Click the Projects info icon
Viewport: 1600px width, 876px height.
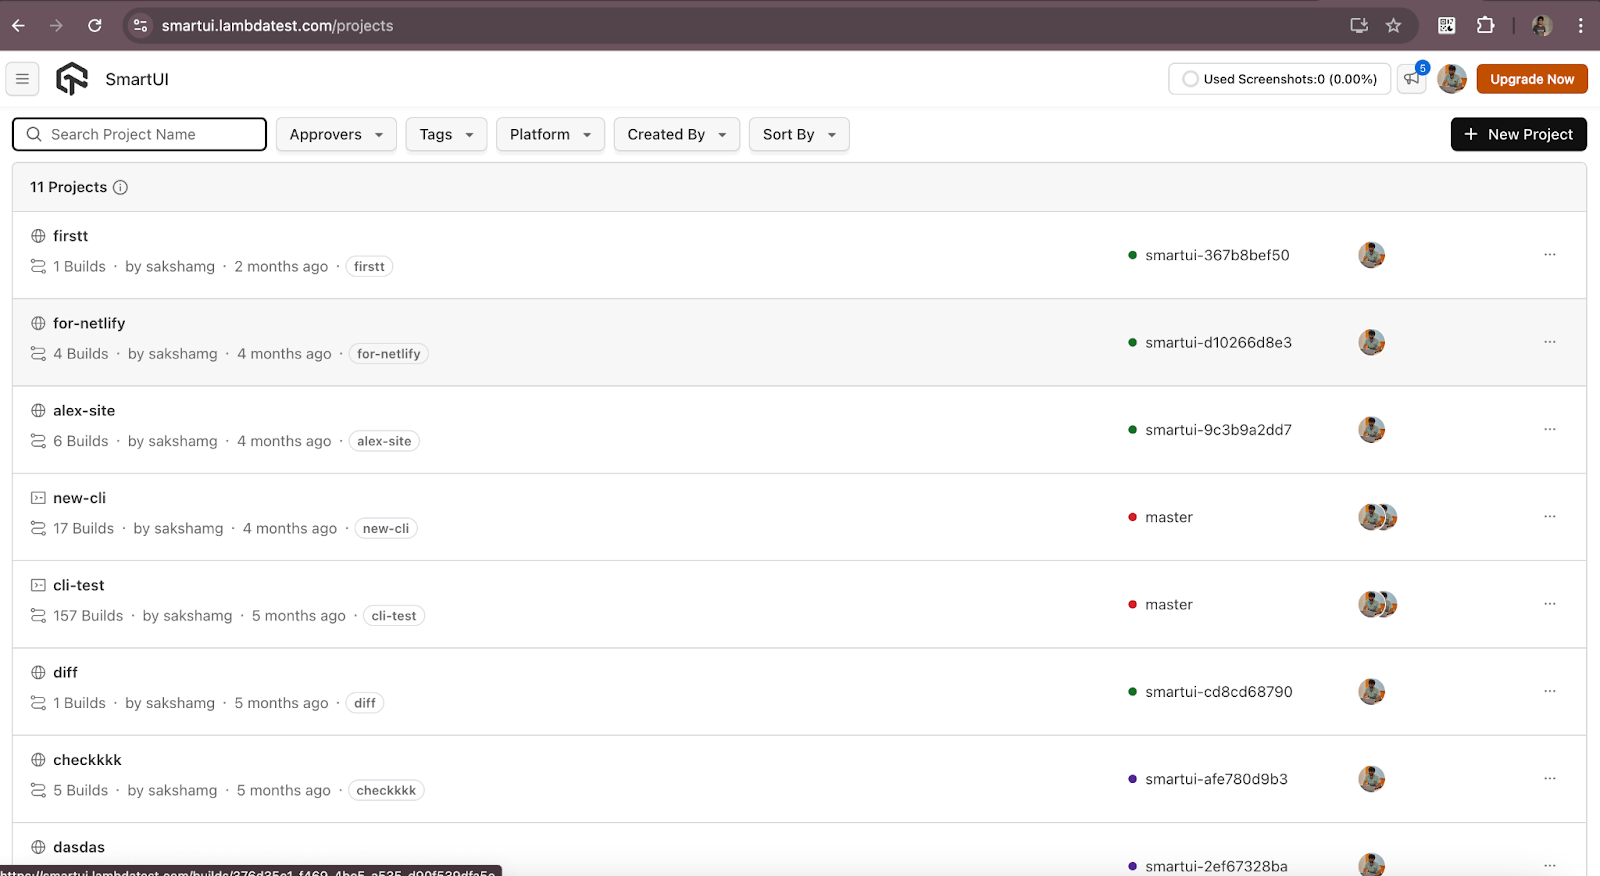(120, 187)
